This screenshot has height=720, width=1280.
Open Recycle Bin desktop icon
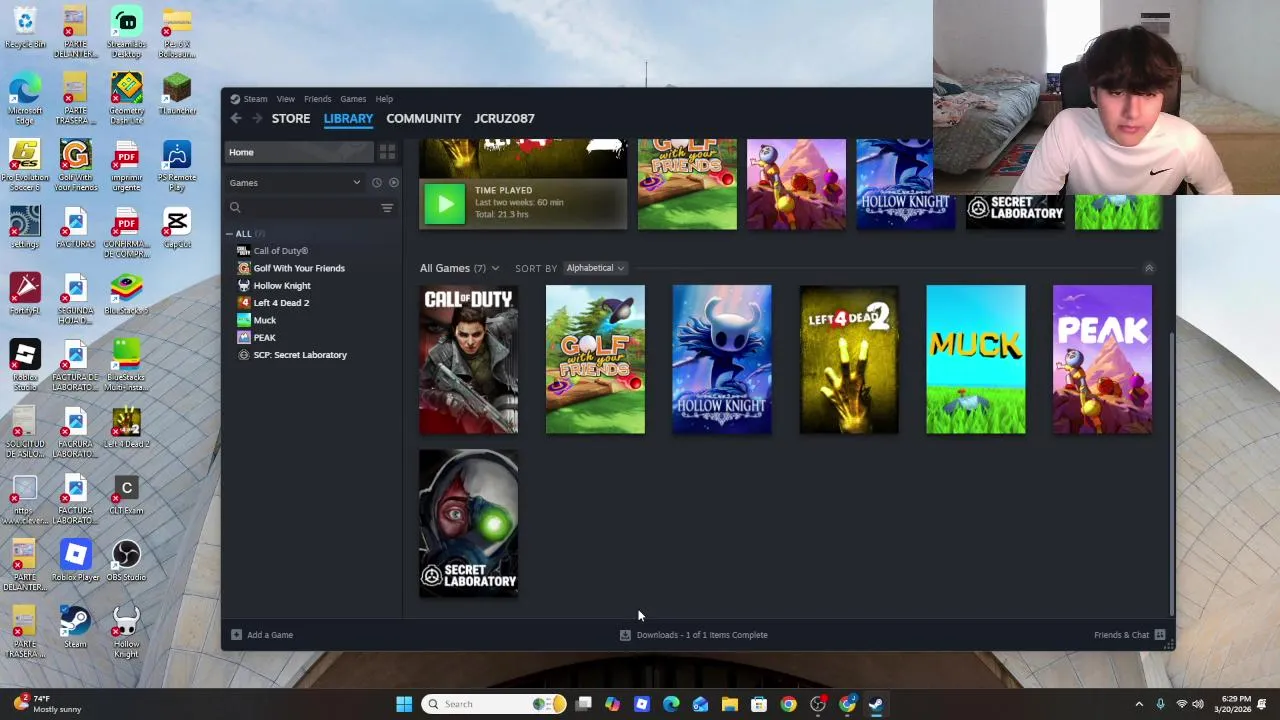tap(25, 29)
